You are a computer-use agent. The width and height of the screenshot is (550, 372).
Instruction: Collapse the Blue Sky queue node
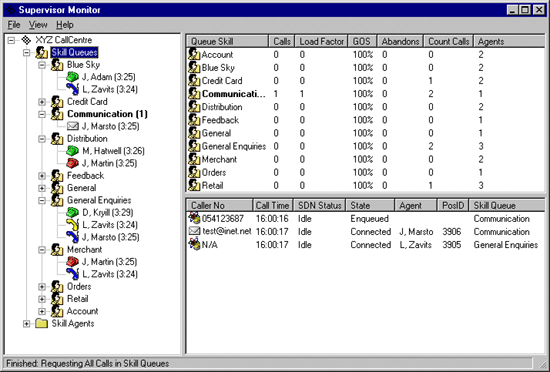(x=42, y=65)
